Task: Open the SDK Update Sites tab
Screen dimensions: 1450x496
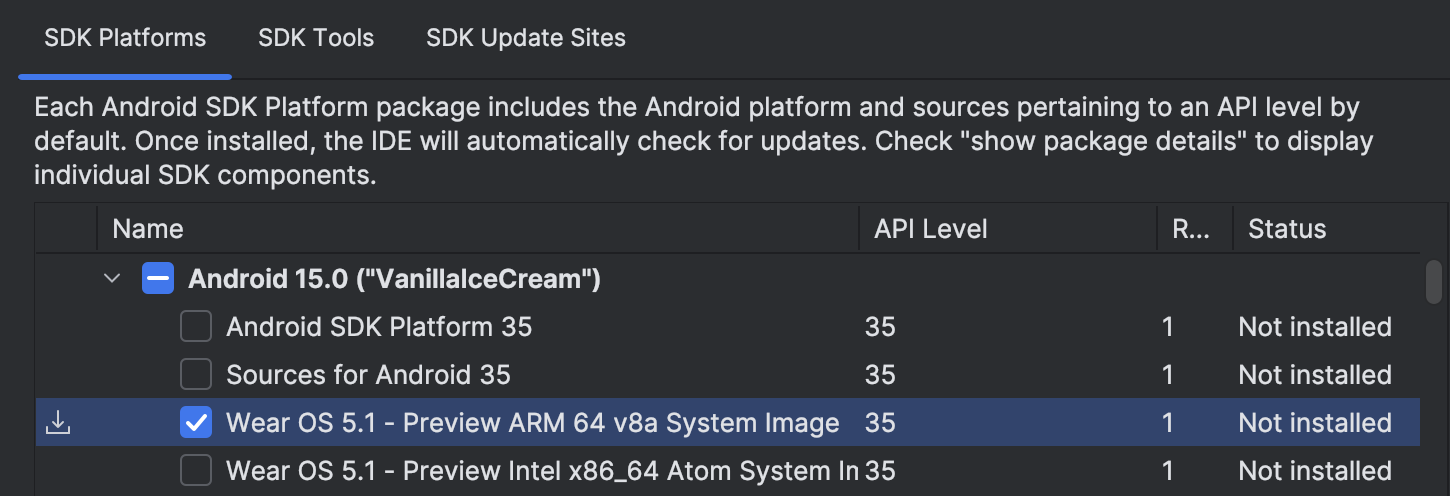Action: [x=526, y=38]
